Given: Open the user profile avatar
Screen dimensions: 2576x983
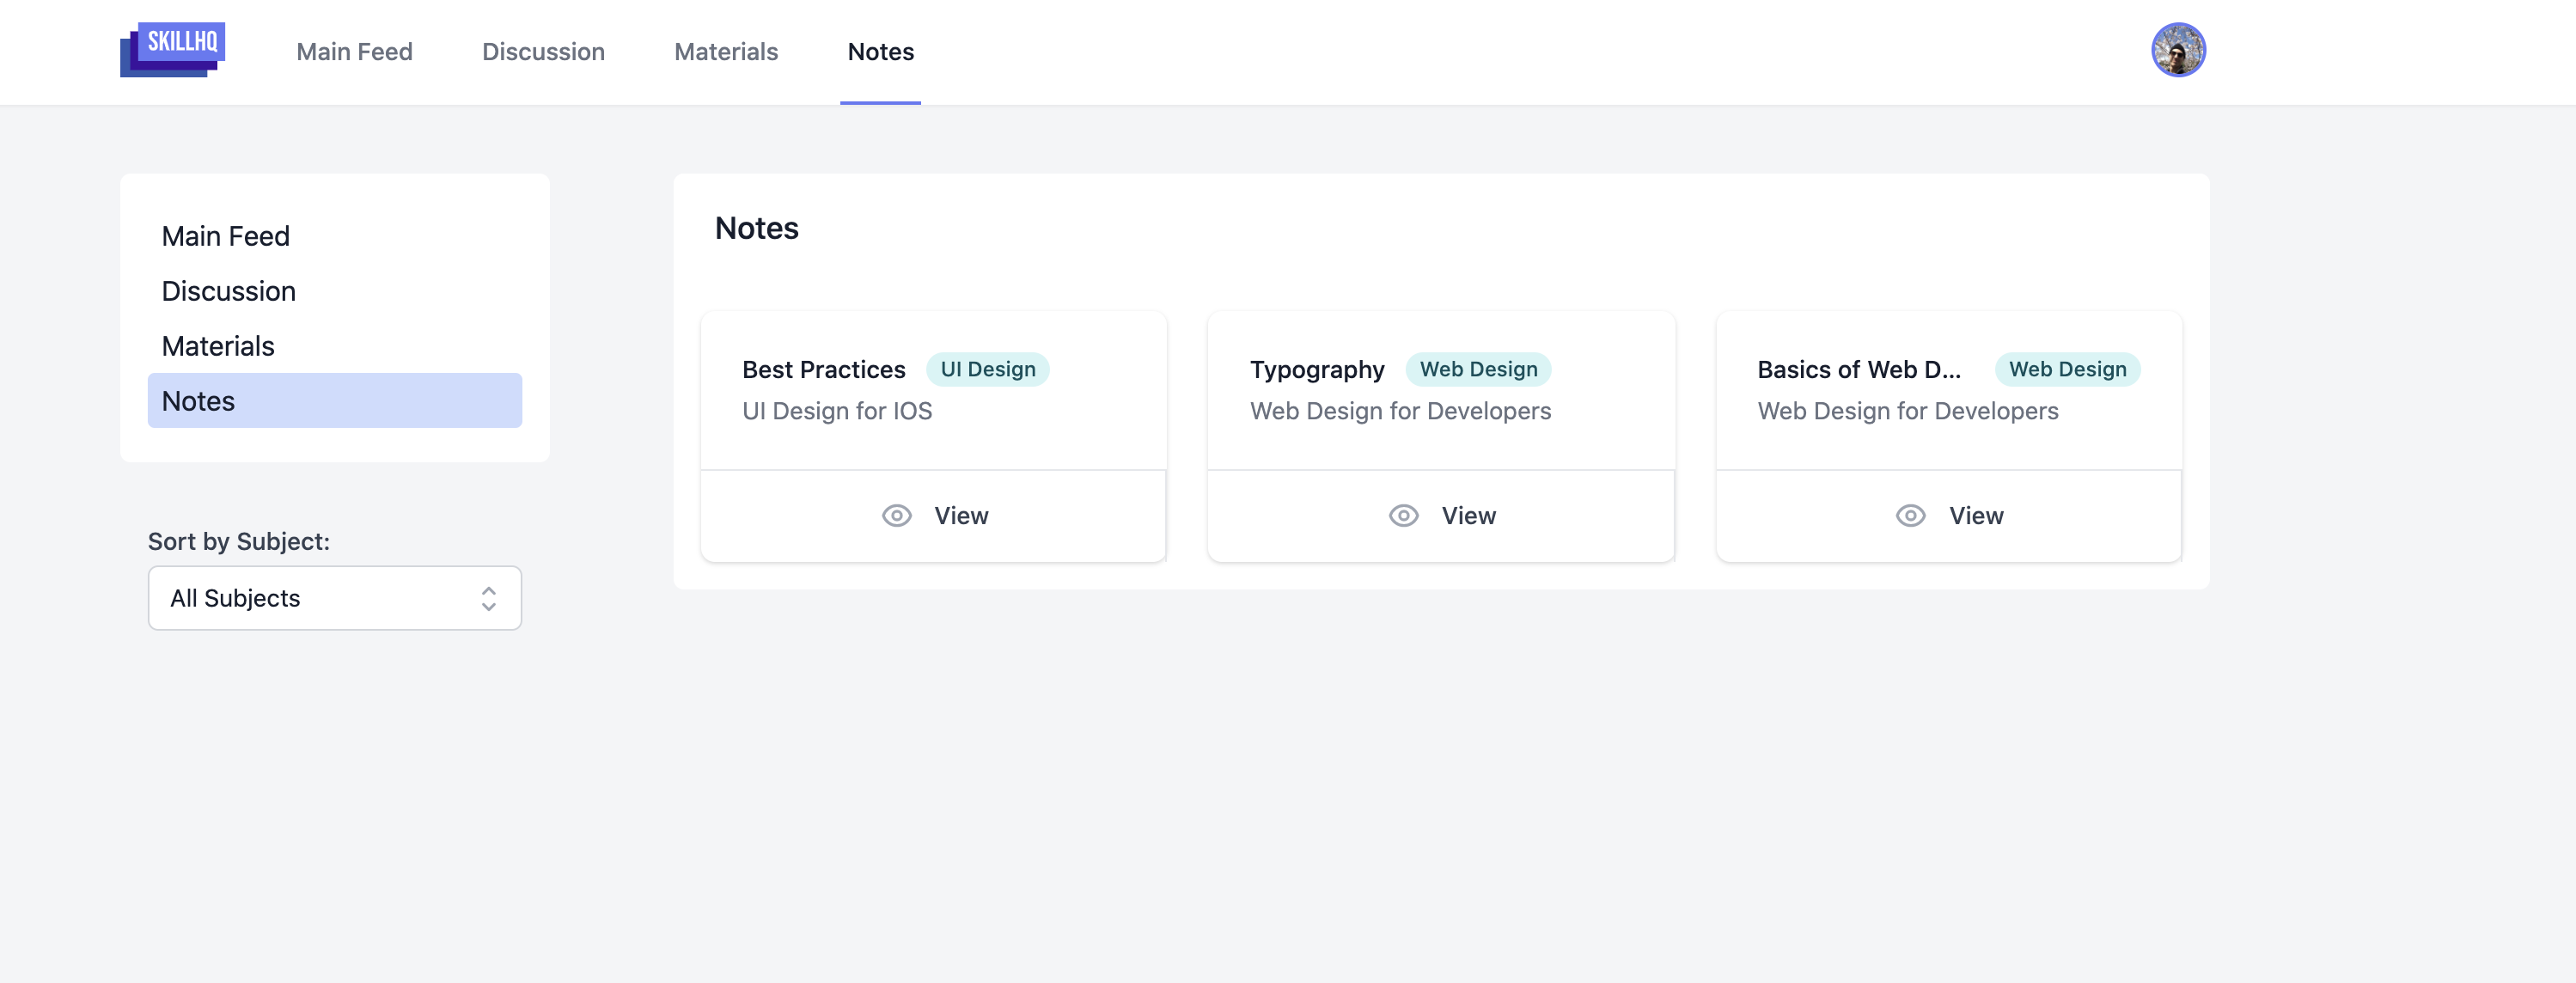Looking at the screenshot, I should [x=2177, y=50].
